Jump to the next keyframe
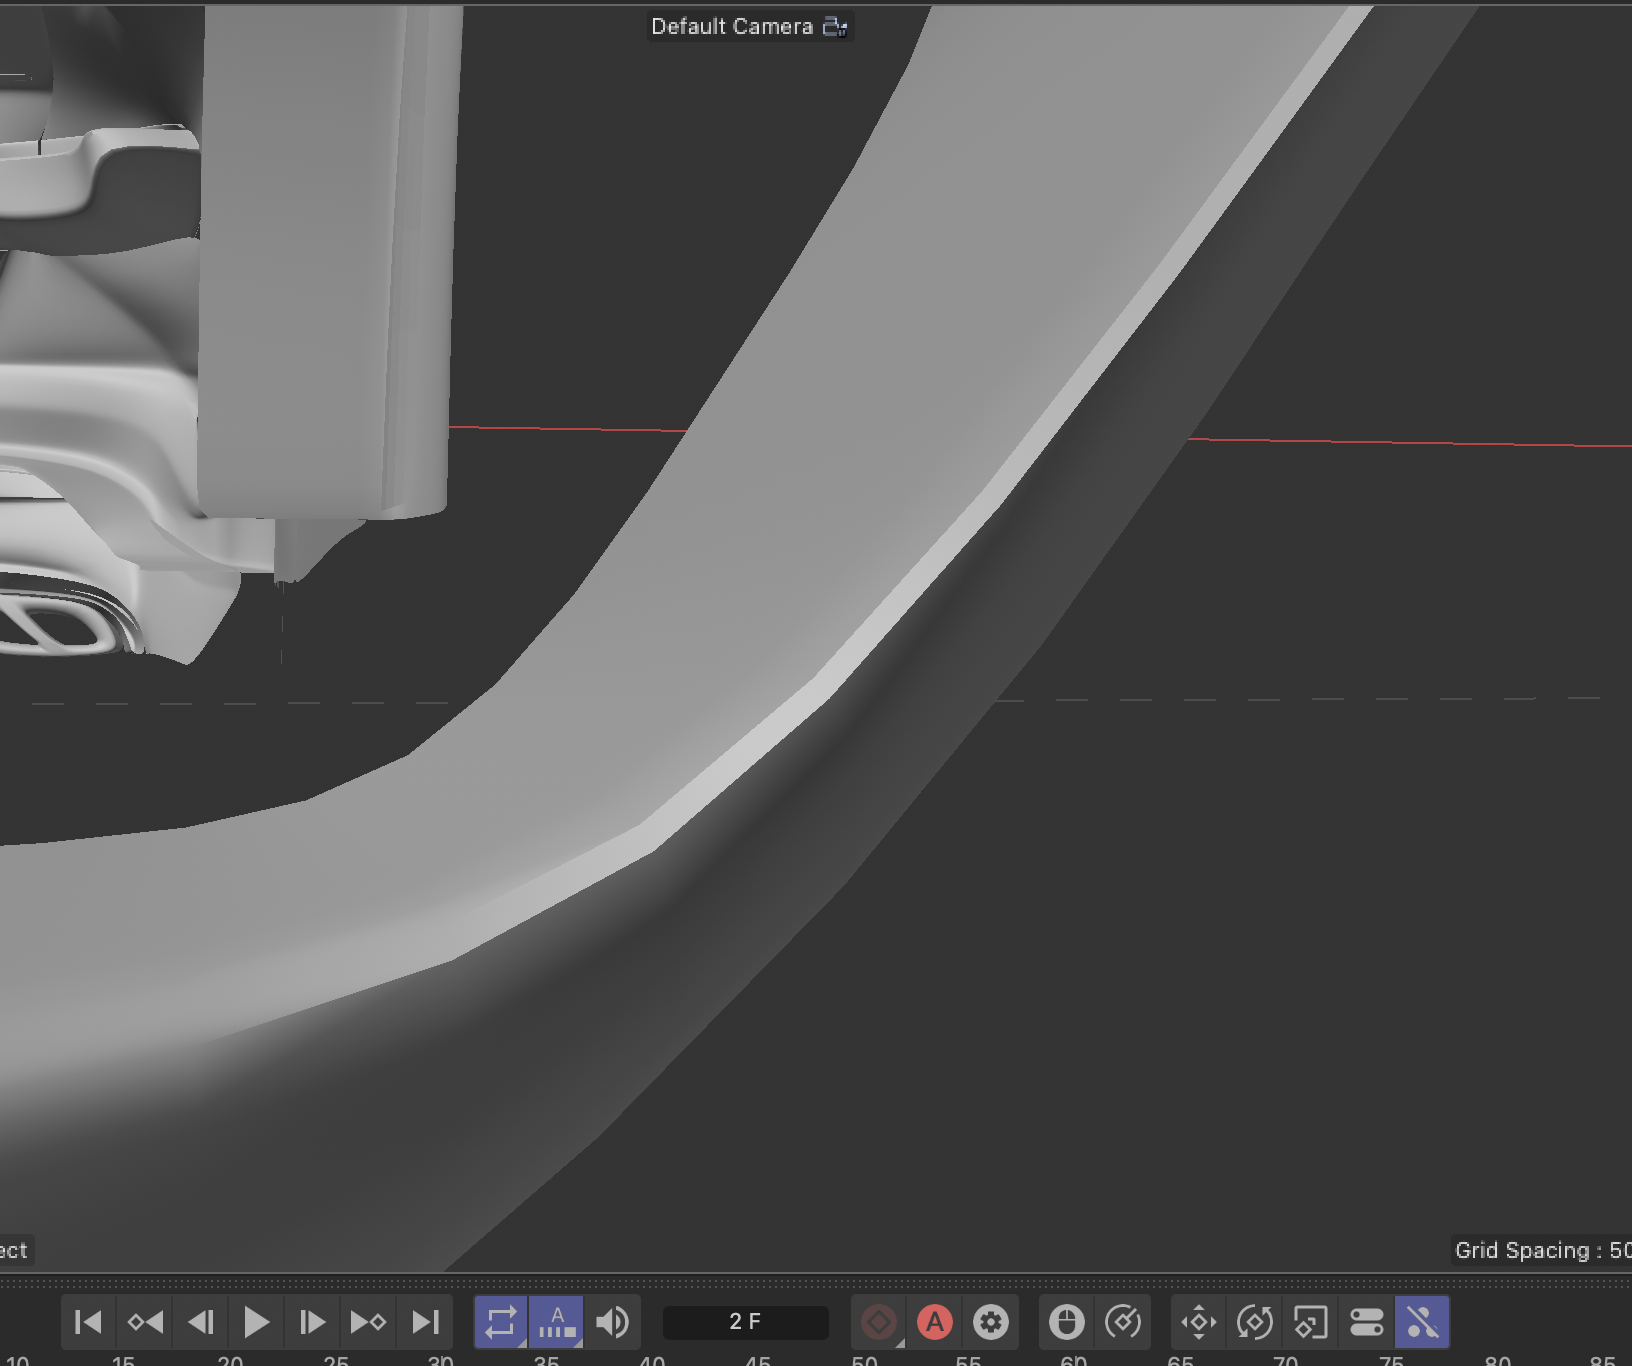Screen dimensions: 1632x1366 tap(368, 1322)
